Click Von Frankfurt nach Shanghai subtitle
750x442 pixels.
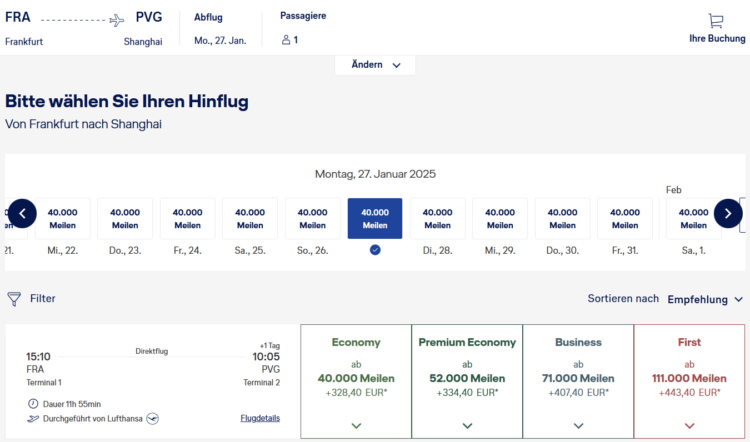pos(83,124)
